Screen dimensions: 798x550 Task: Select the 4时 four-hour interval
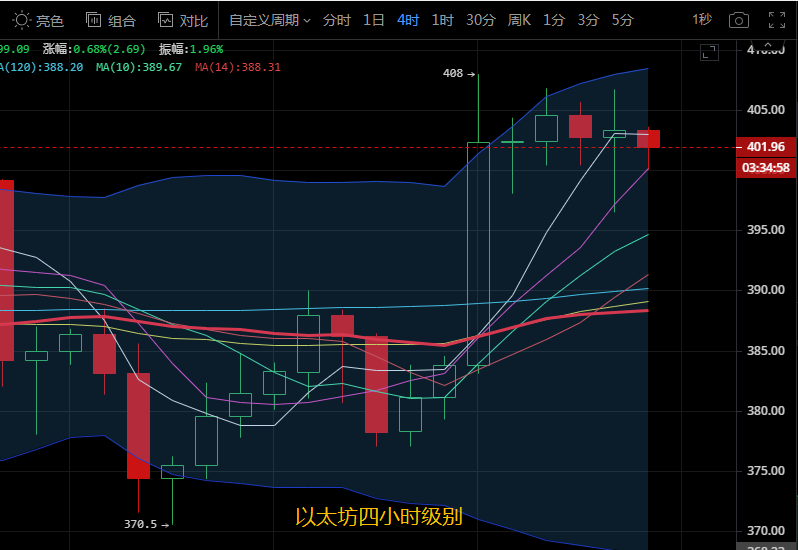408,20
